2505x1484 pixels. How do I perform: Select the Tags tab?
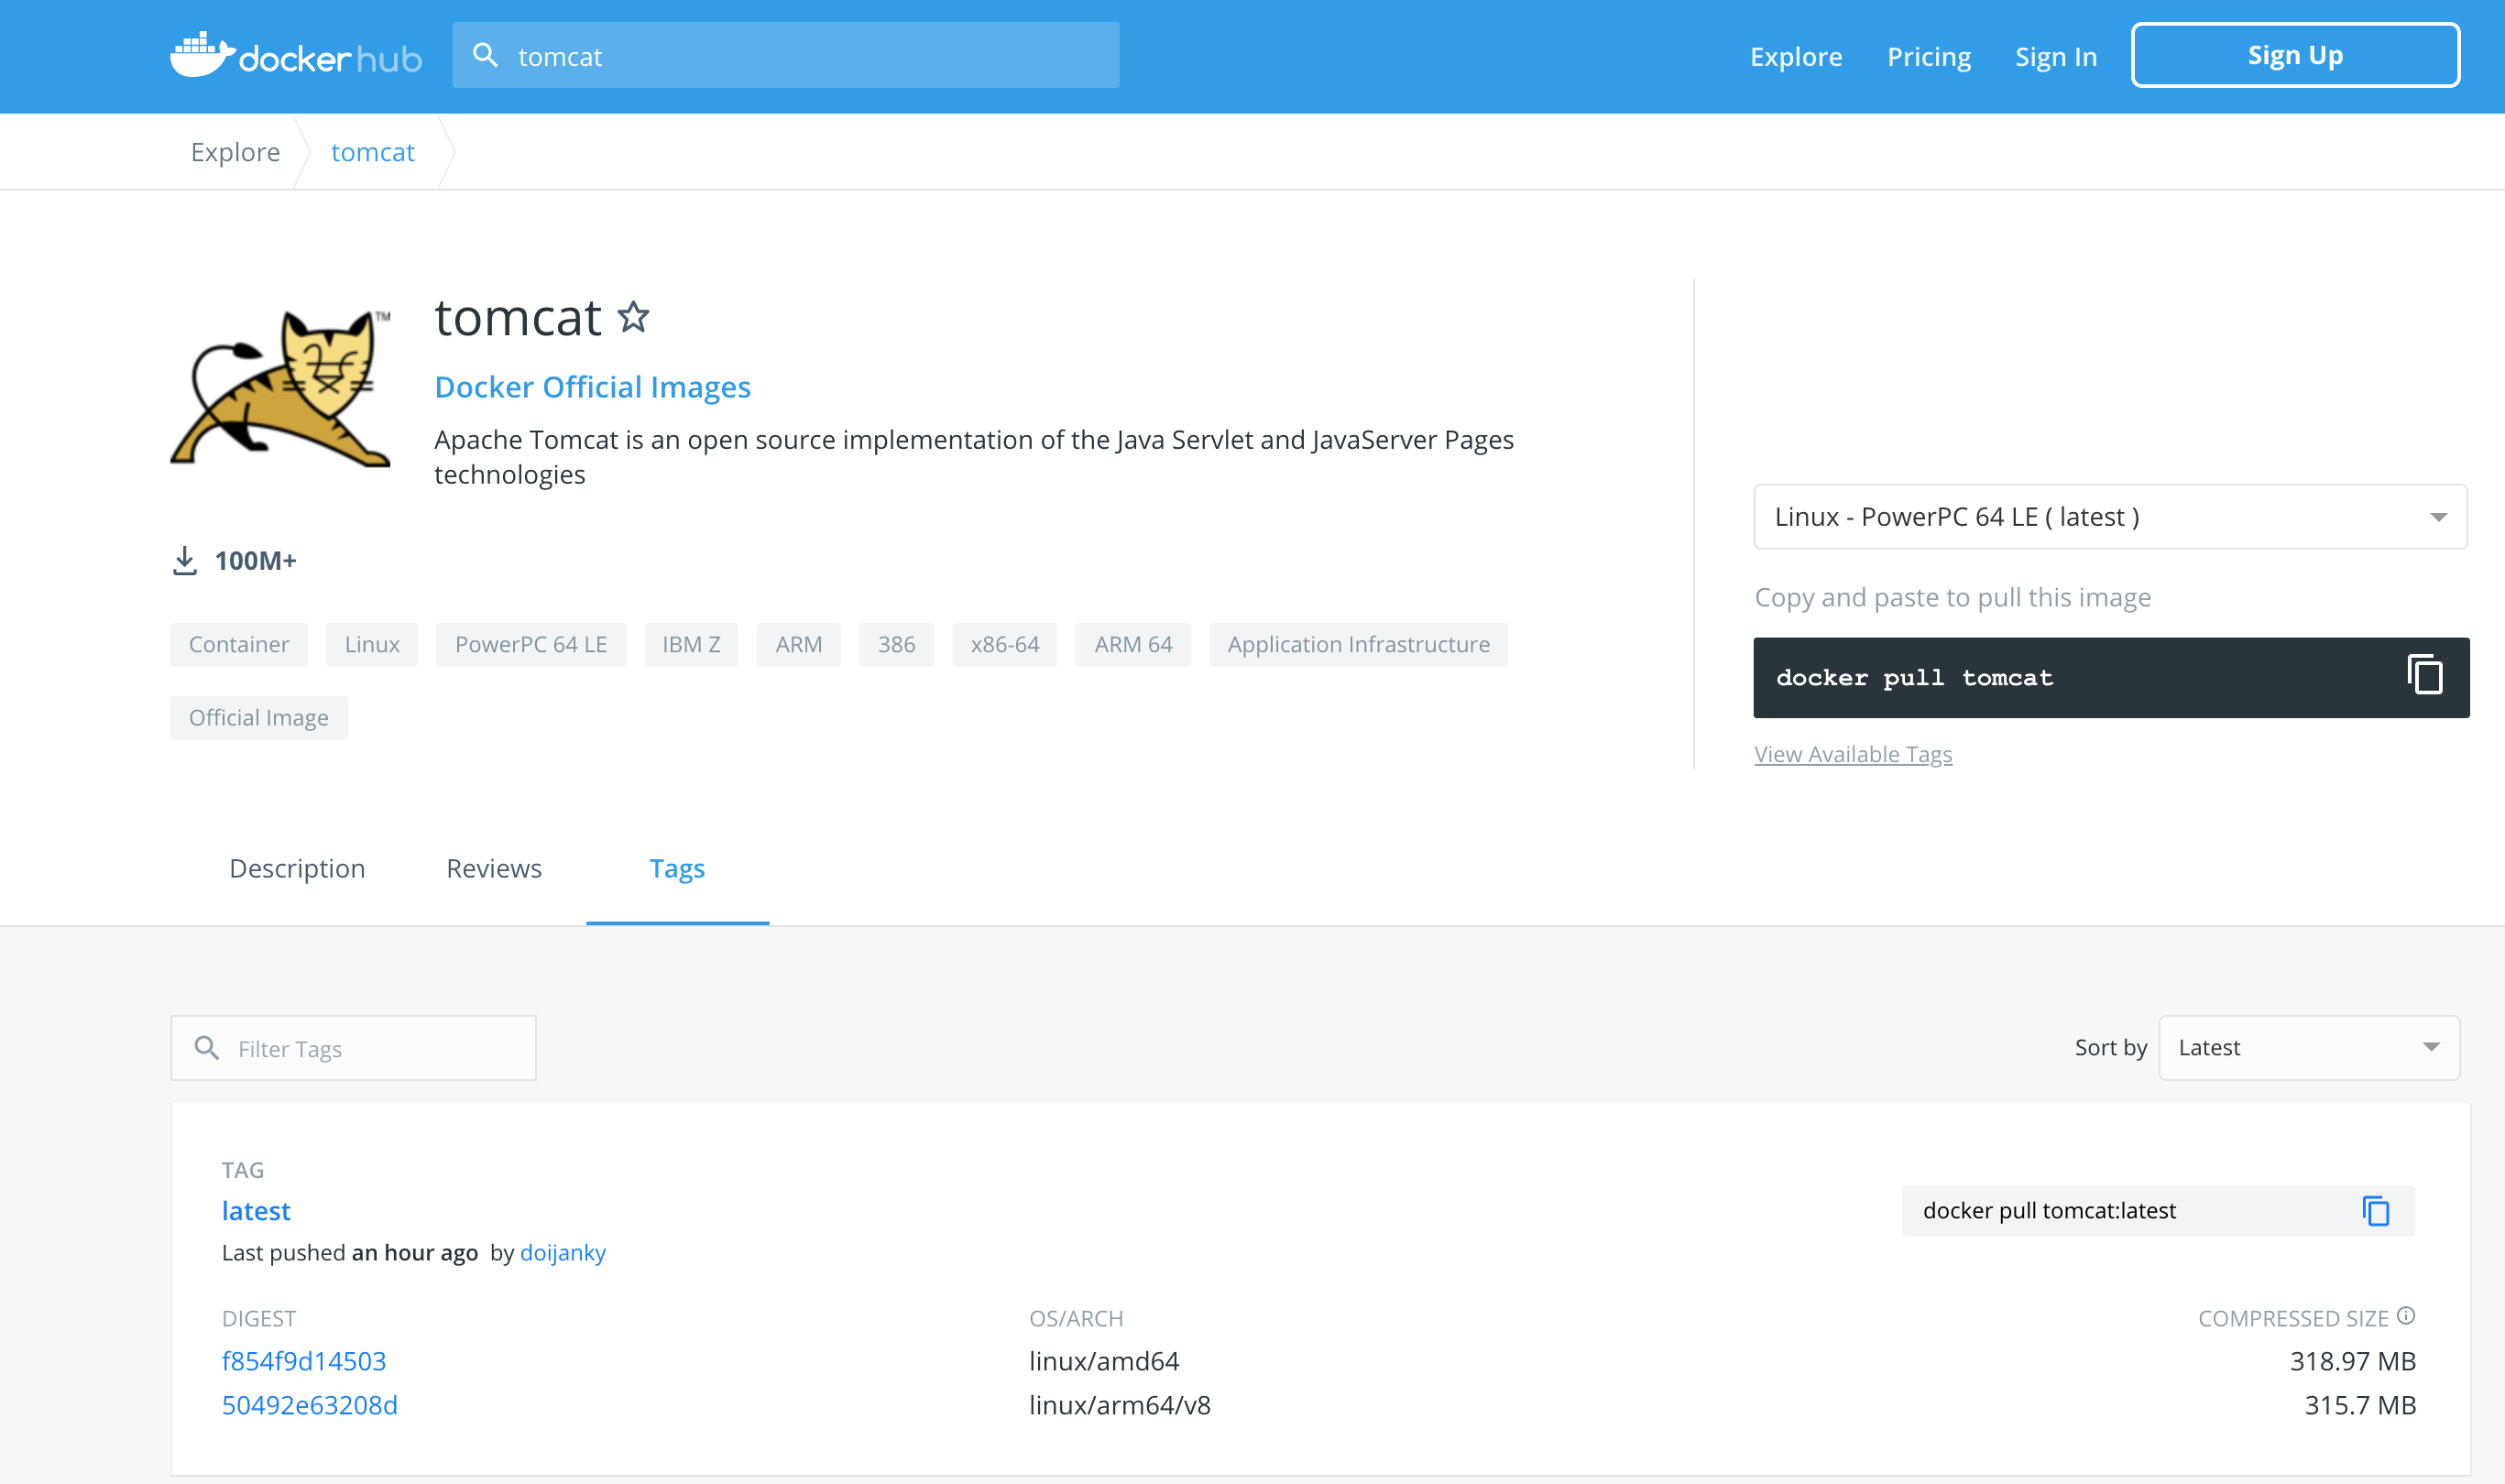pyautogui.click(x=677, y=868)
